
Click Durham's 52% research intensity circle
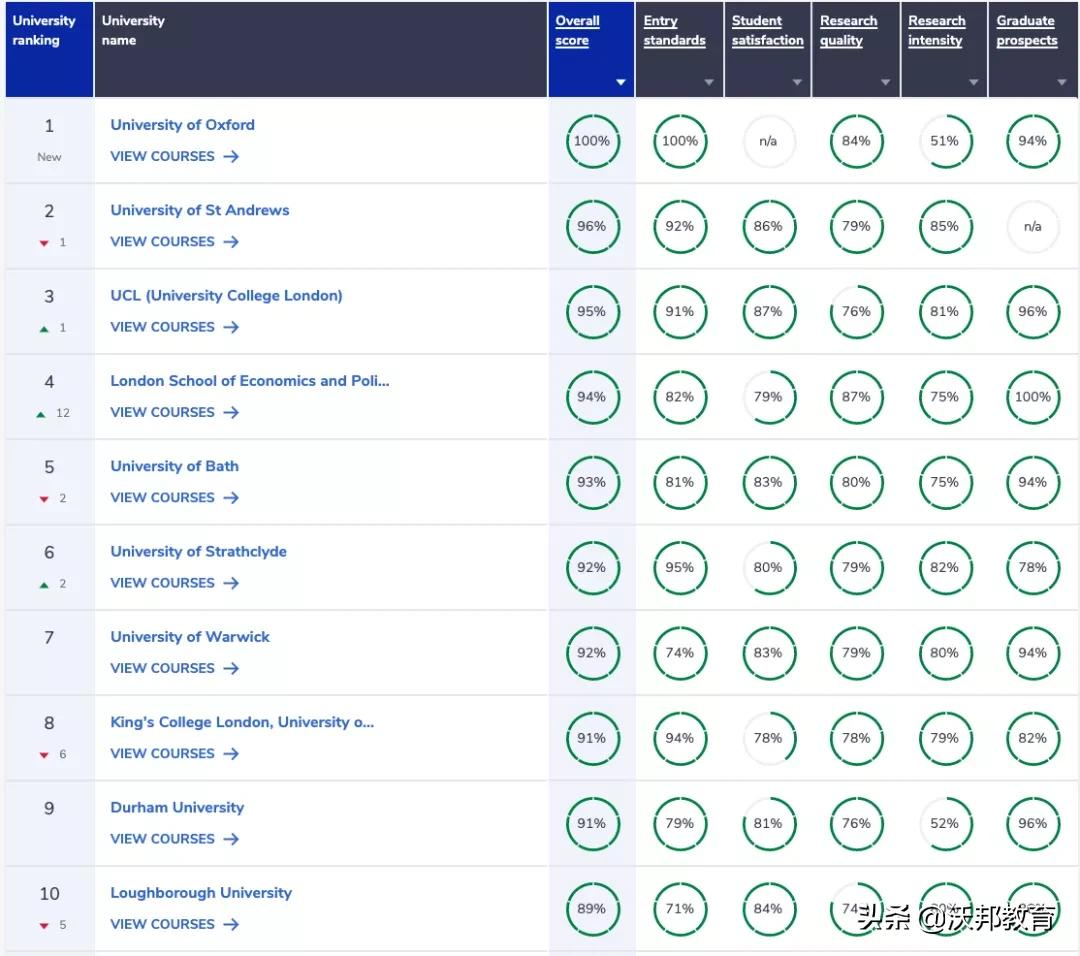pyautogui.click(x=944, y=824)
